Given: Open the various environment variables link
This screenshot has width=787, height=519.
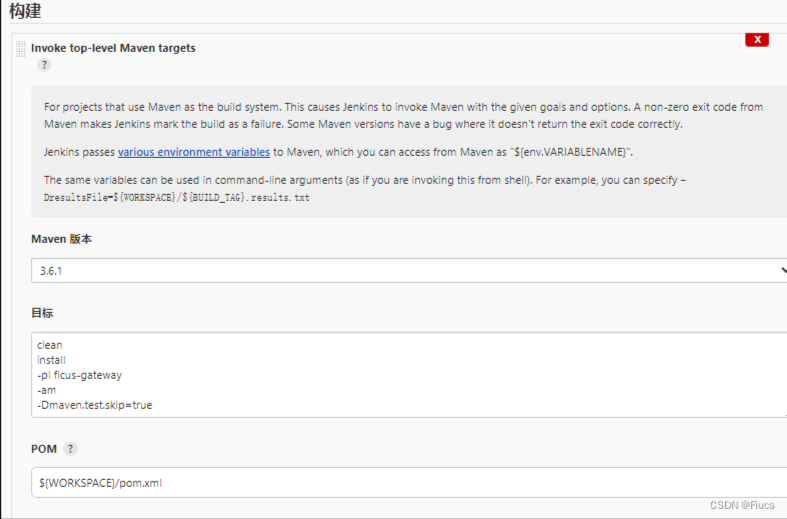Looking at the screenshot, I should pyautogui.click(x=194, y=152).
